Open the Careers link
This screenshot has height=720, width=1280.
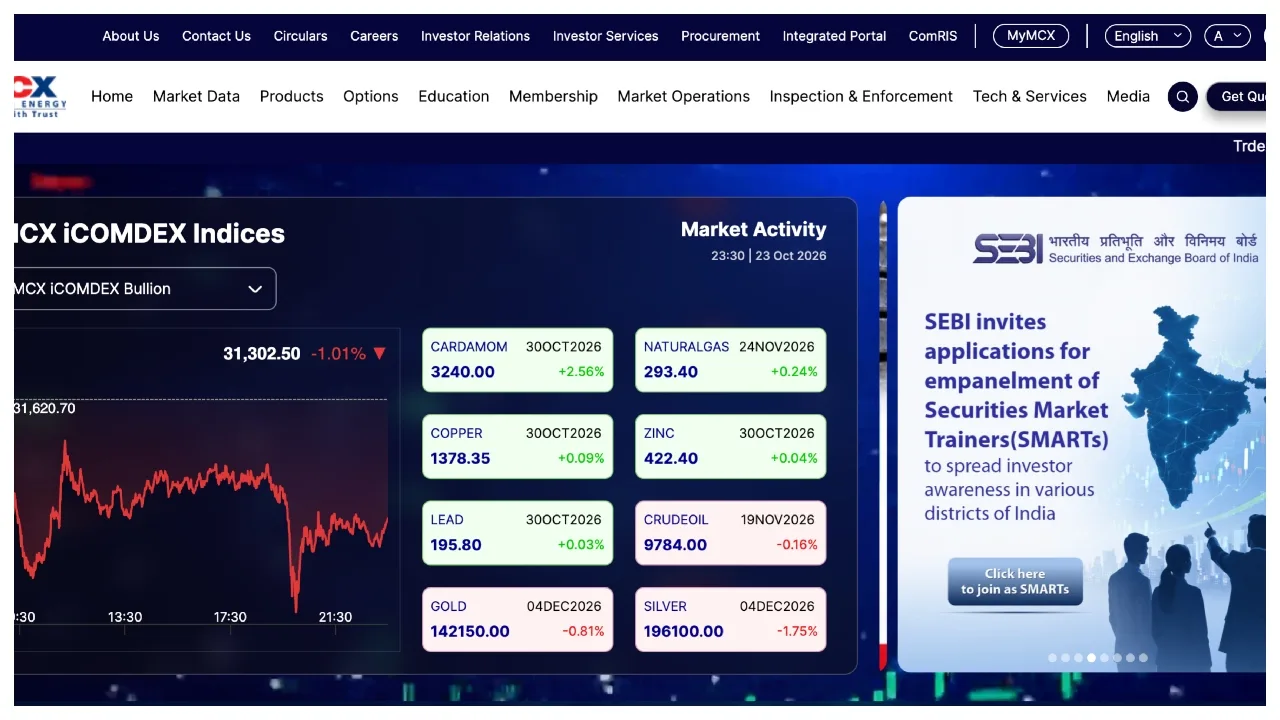click(x=374, y=36)
